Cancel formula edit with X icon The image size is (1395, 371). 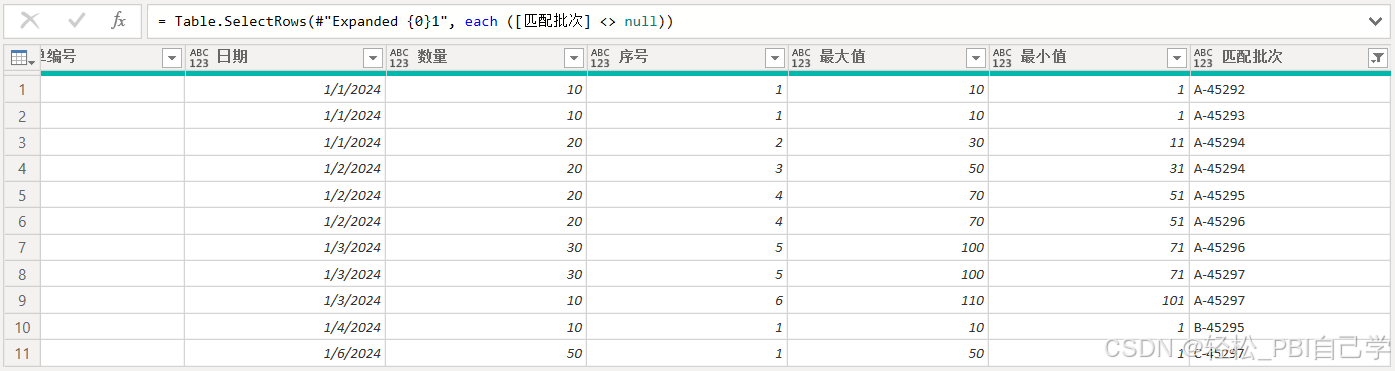30,21
